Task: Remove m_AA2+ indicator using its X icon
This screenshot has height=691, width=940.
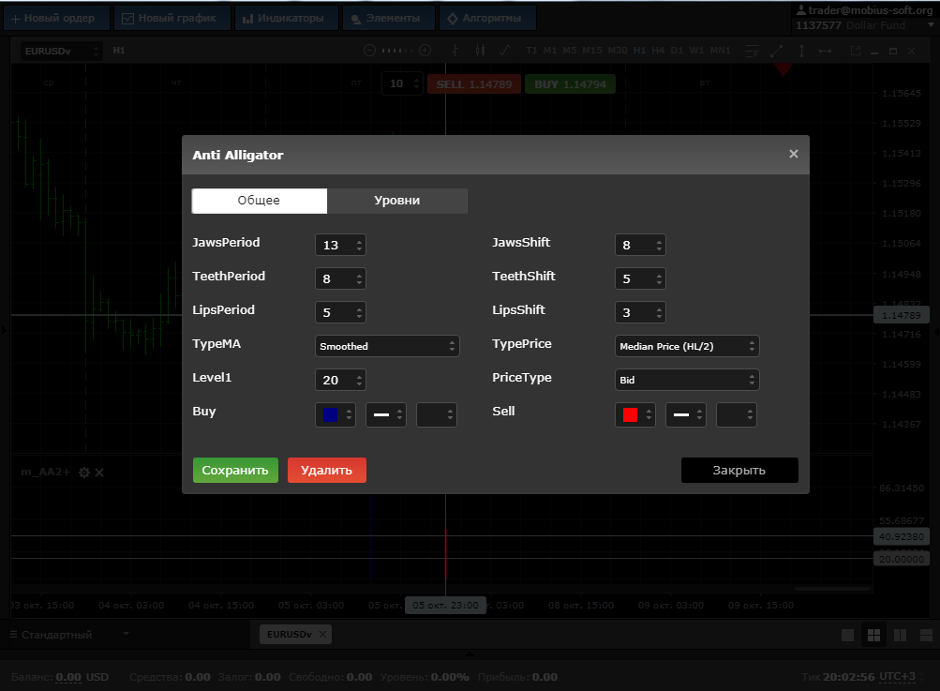Action: pyautogui.click(x=100, y=472)
